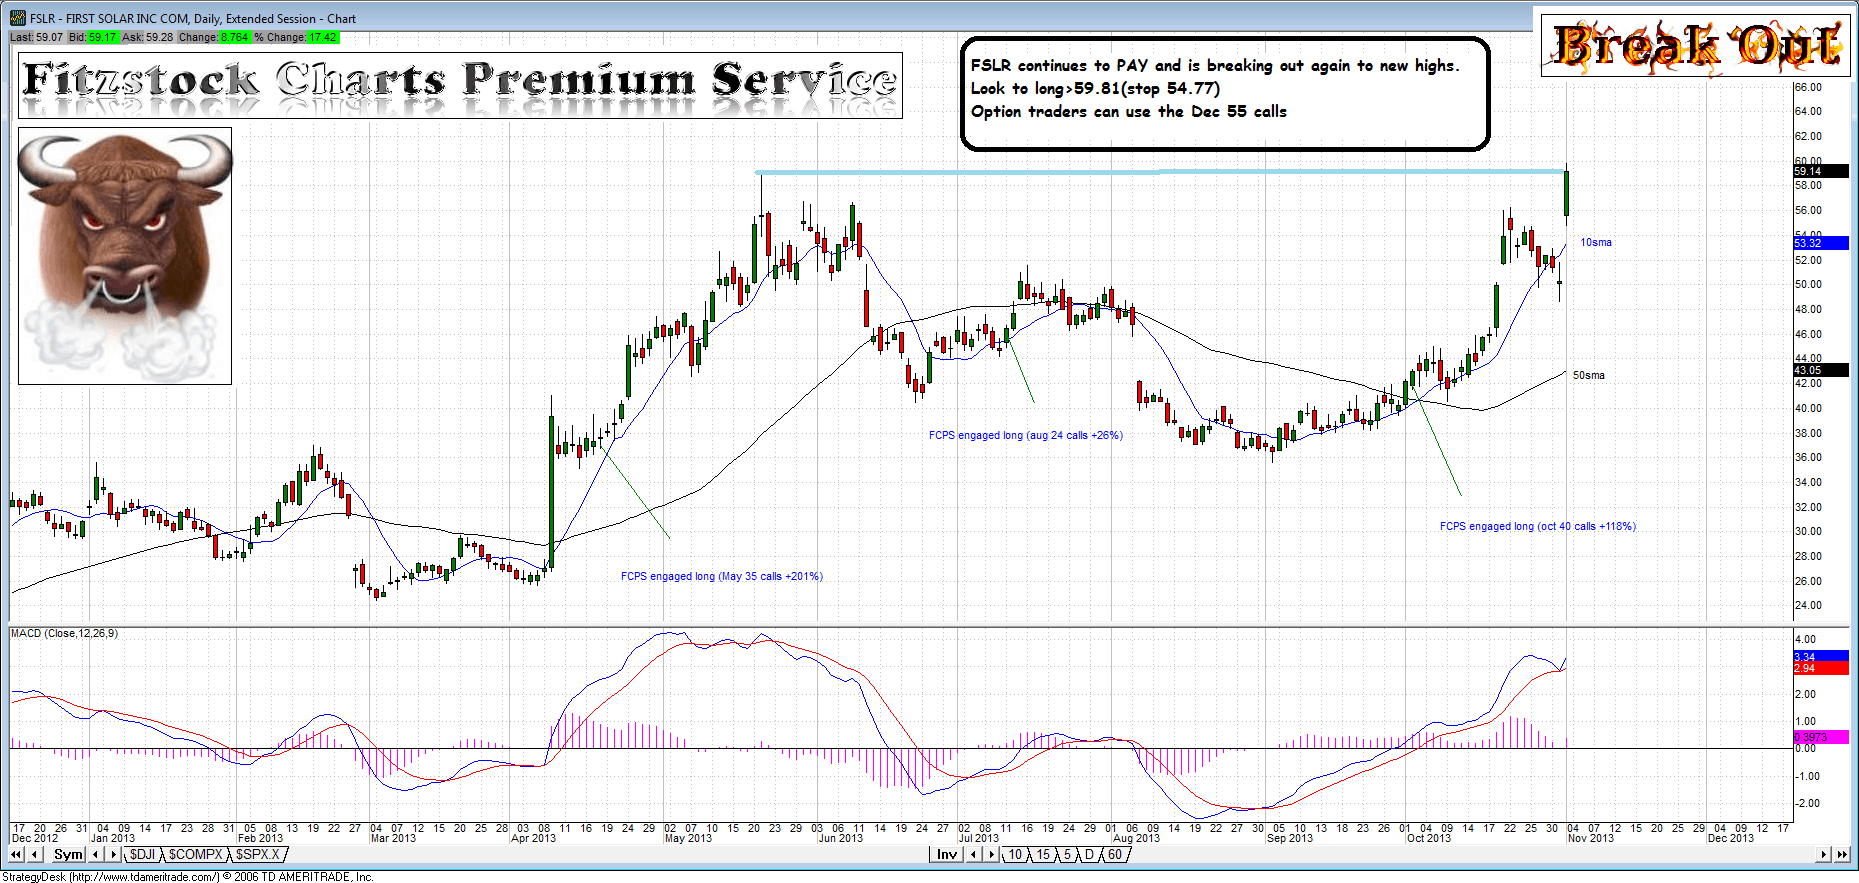Open the Inv interval button

pyautogui.click(x=946, y=854)
